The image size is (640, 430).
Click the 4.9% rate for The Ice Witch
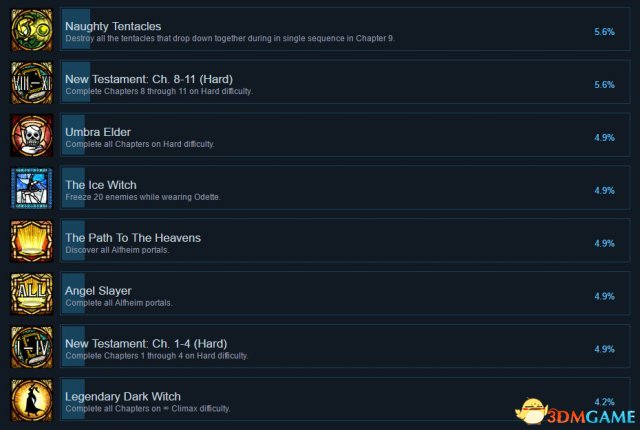coord(604,191)
